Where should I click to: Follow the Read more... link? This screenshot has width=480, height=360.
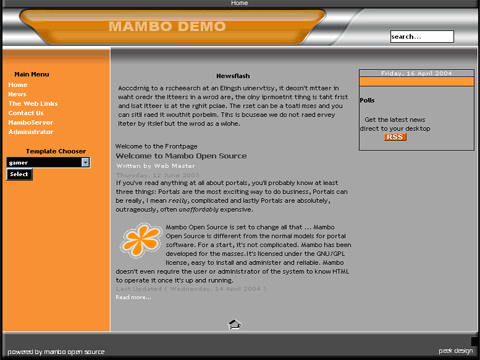coord(133,297)
